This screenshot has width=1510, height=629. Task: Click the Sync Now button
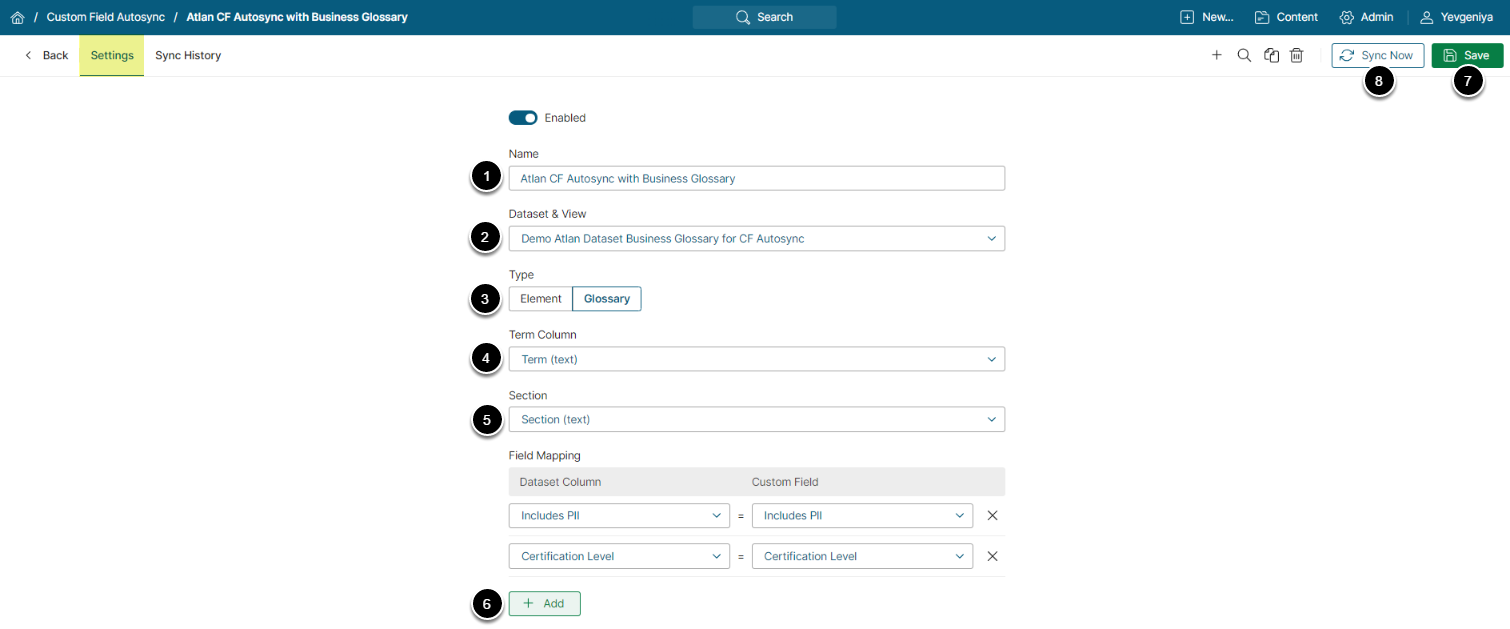1377,56
